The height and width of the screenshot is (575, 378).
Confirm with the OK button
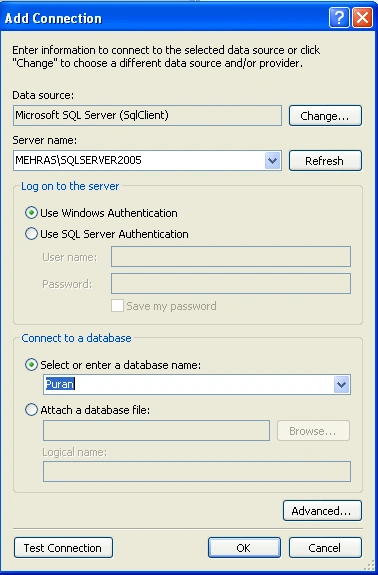click(244, 547)
